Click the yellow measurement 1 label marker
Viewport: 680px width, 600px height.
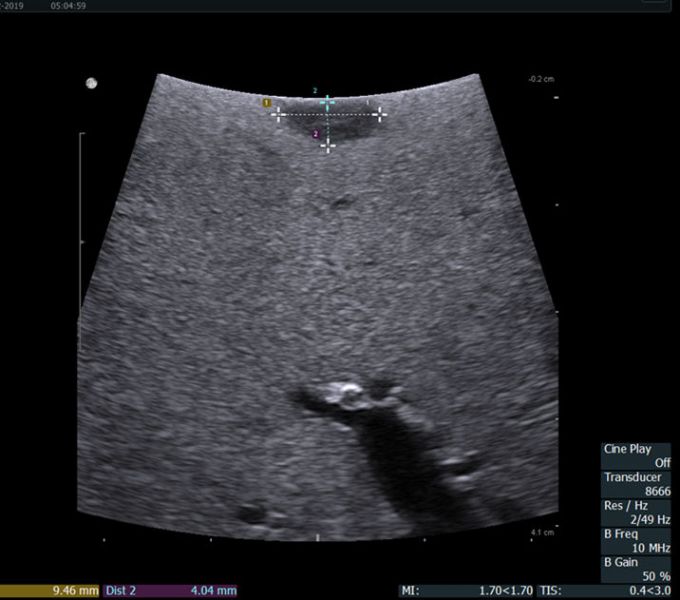pos(267,102)
